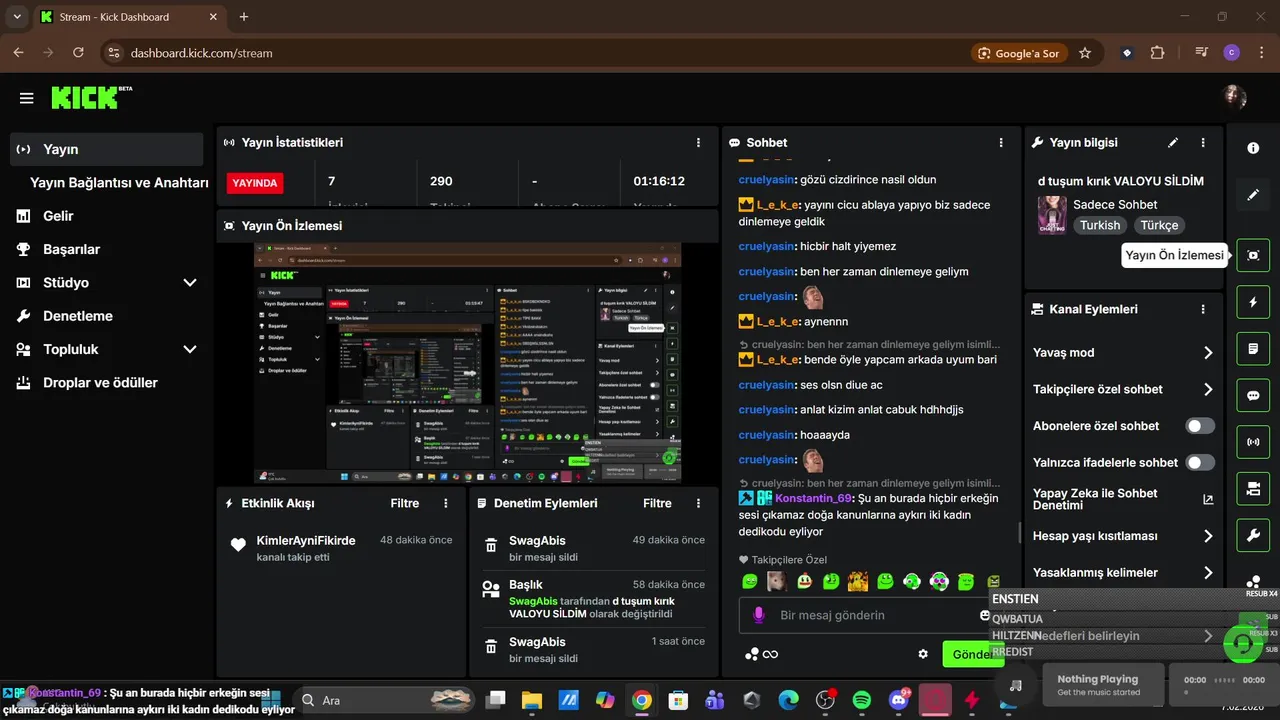1280x720 pixels.
Task: Open Denetleme in sidebar
Action: click(77, 316)
